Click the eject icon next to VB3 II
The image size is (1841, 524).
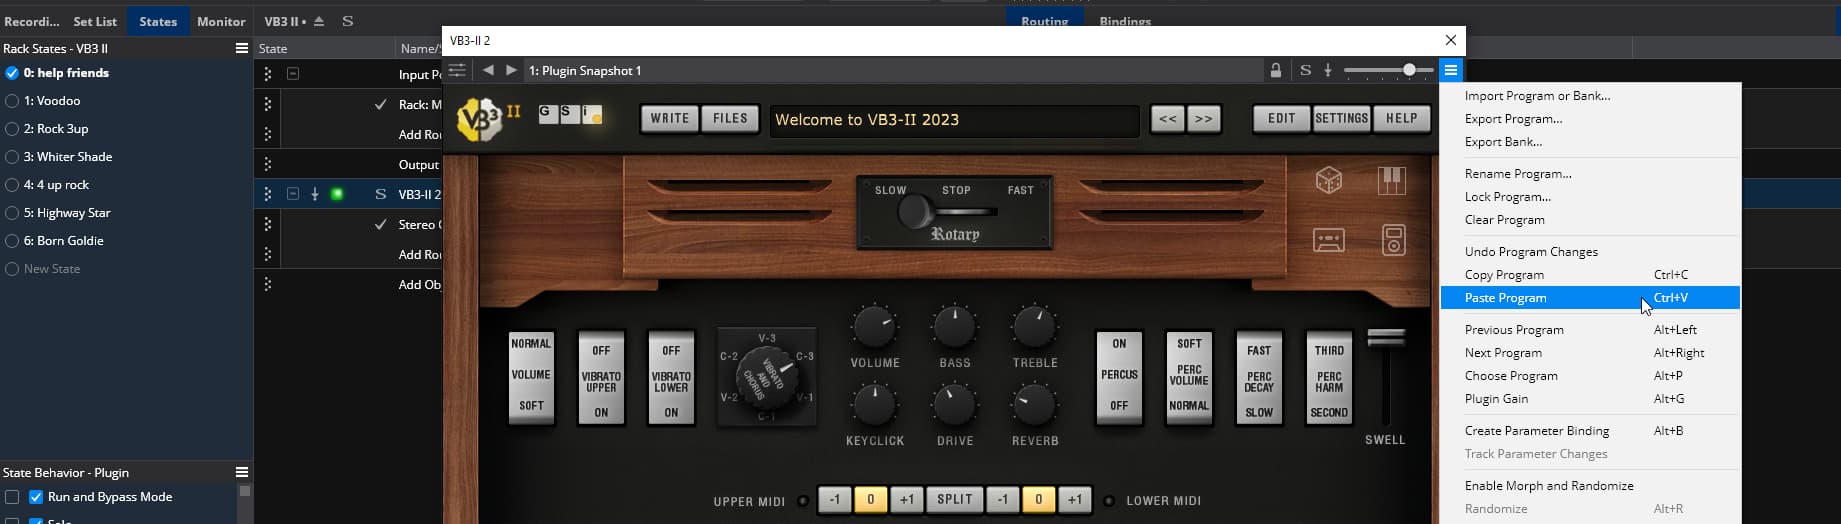point(319,21)
